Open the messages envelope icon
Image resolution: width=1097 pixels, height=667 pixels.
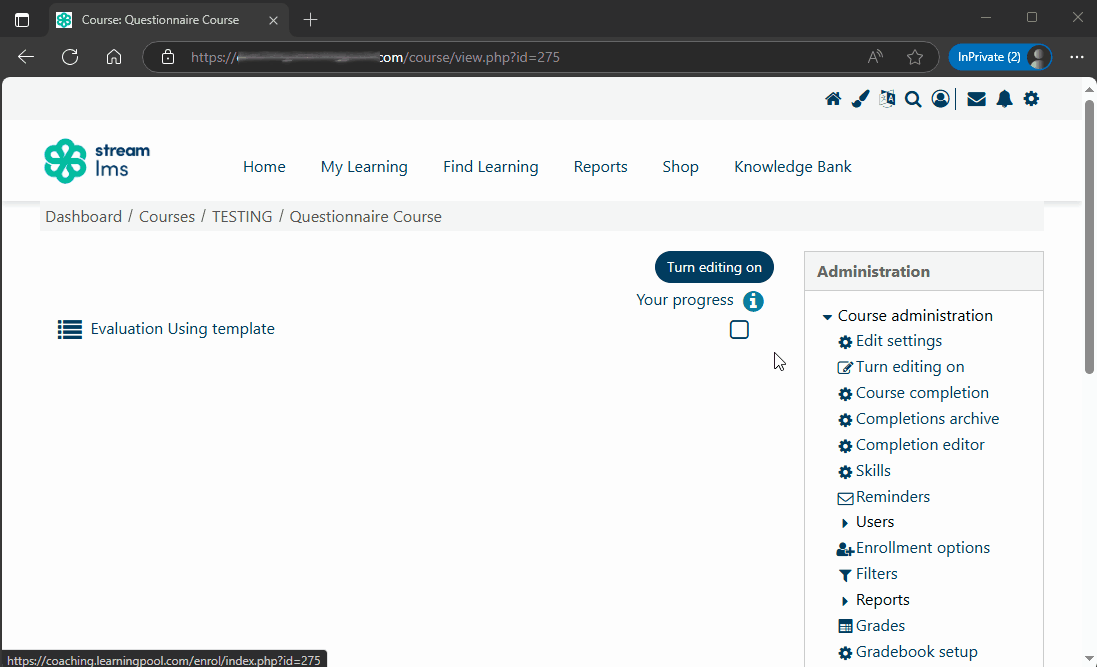976,99
